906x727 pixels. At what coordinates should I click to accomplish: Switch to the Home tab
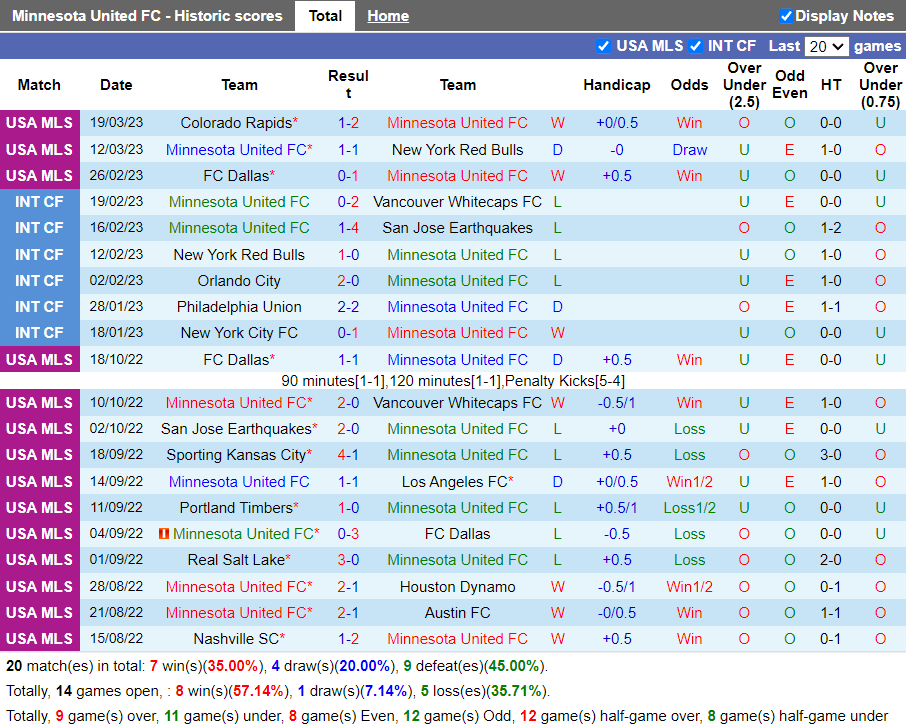pyautogui.click(x=387, y=16)
